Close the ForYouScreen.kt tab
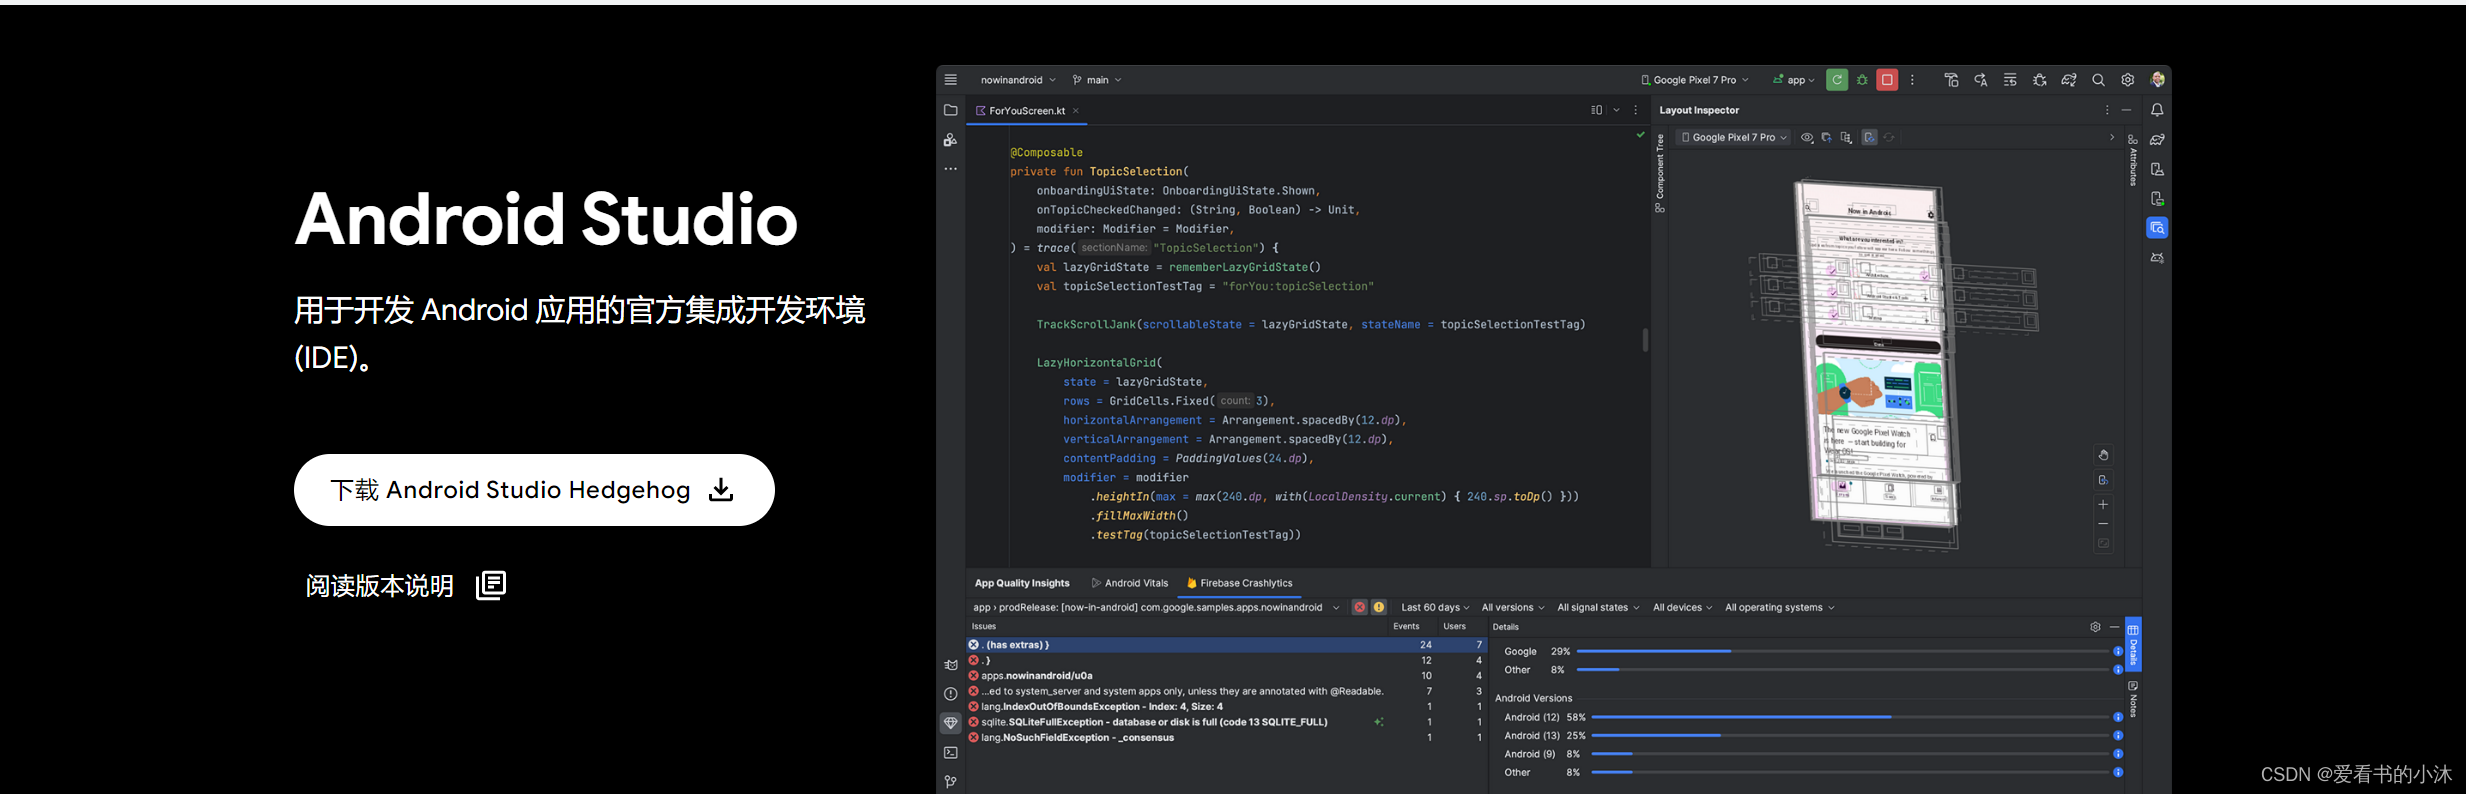Image resolution: width=2469 pixels, height=794 pixels. pyautogui.click(x=1076, y=111)
